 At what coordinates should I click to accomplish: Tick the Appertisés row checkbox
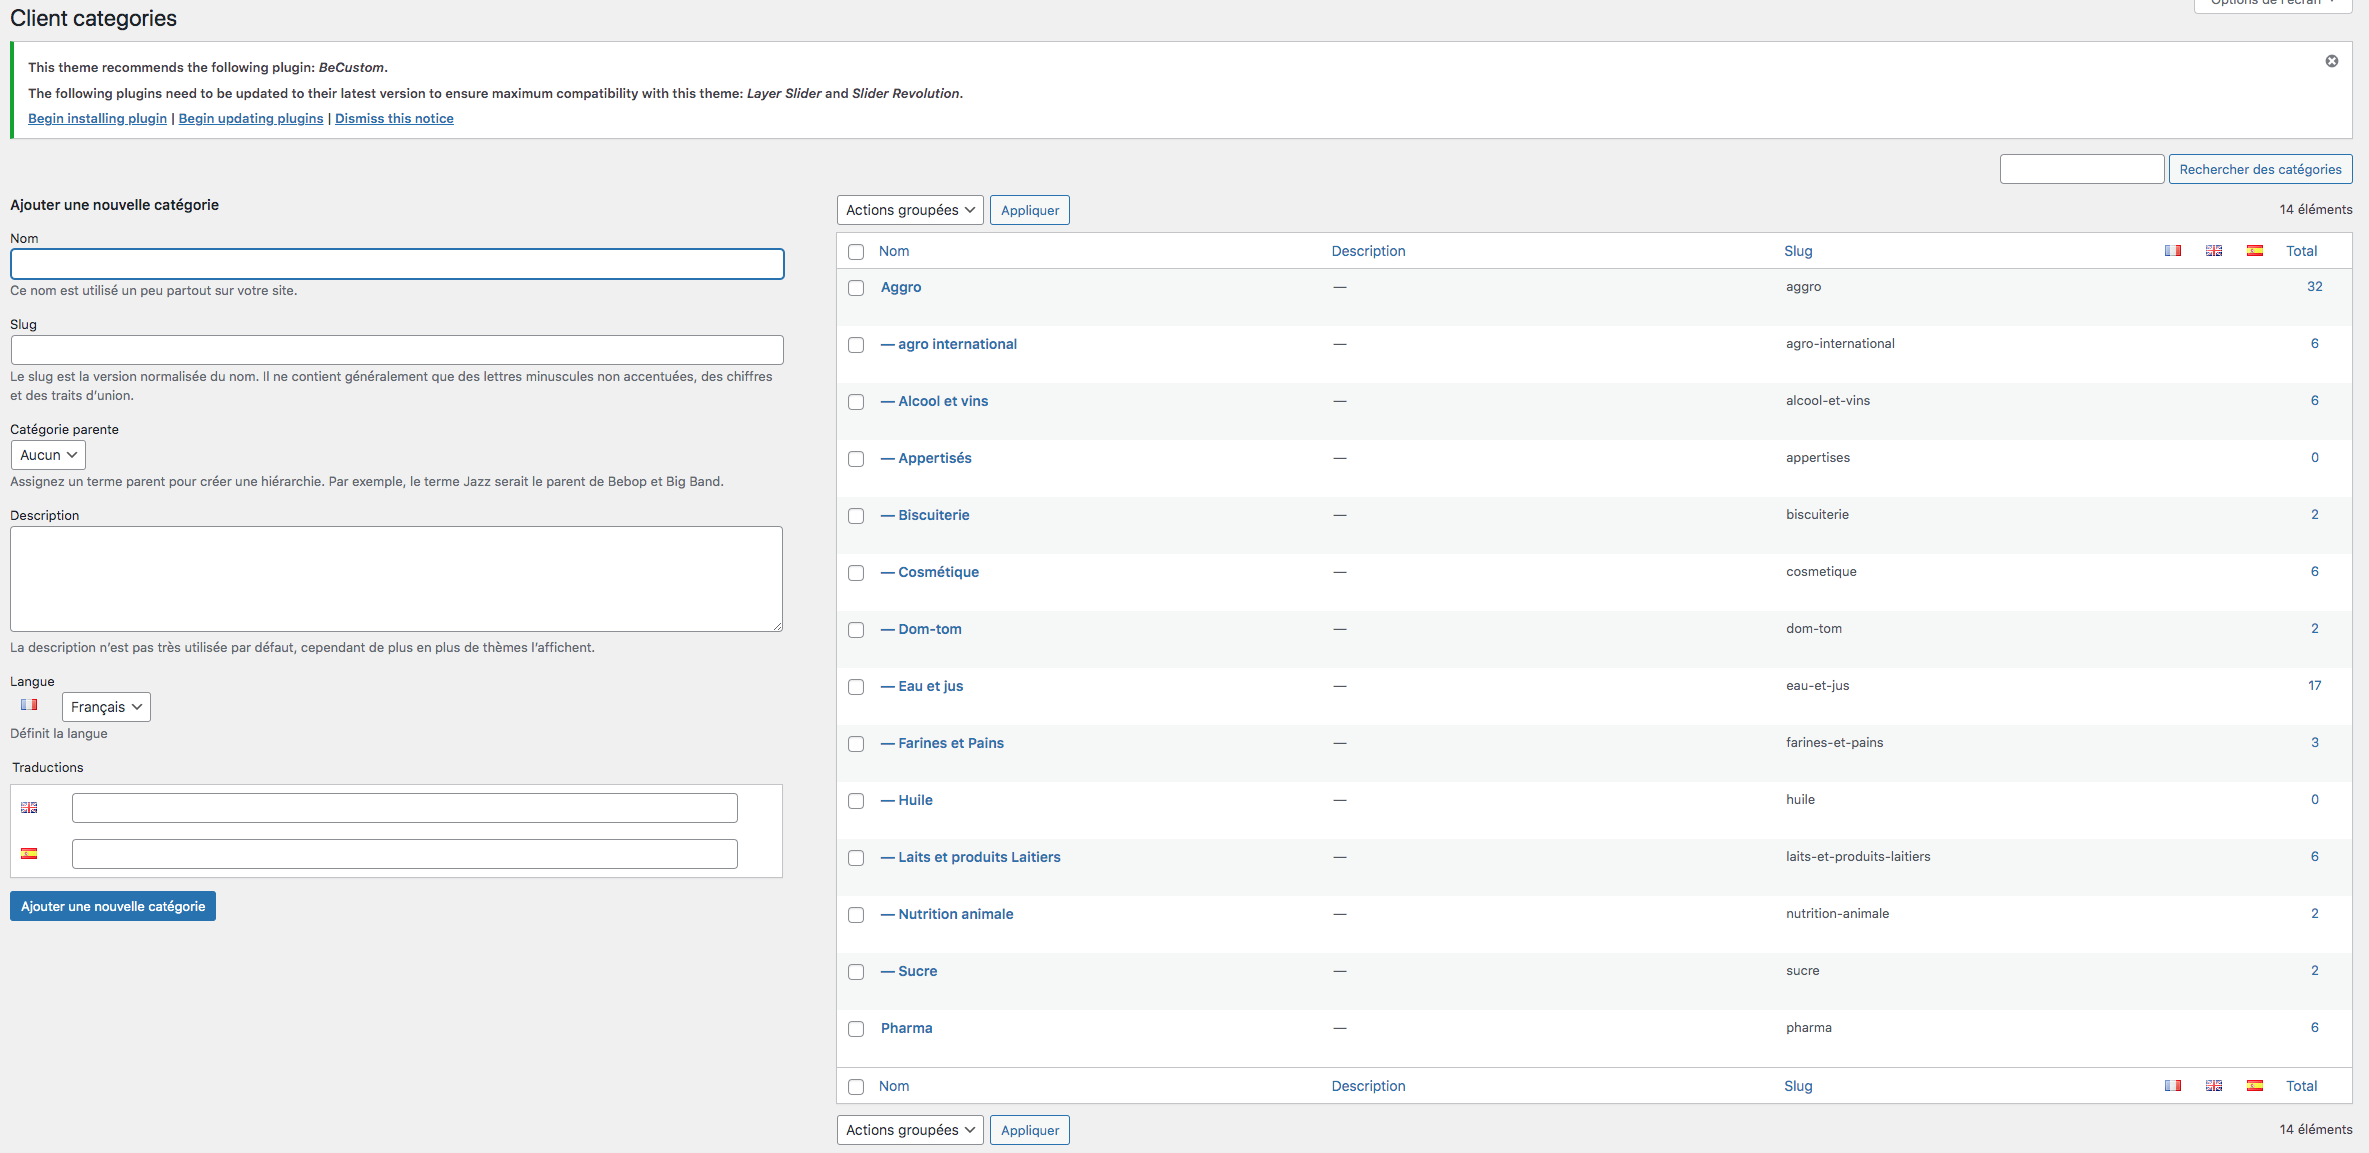click(856, 459)
